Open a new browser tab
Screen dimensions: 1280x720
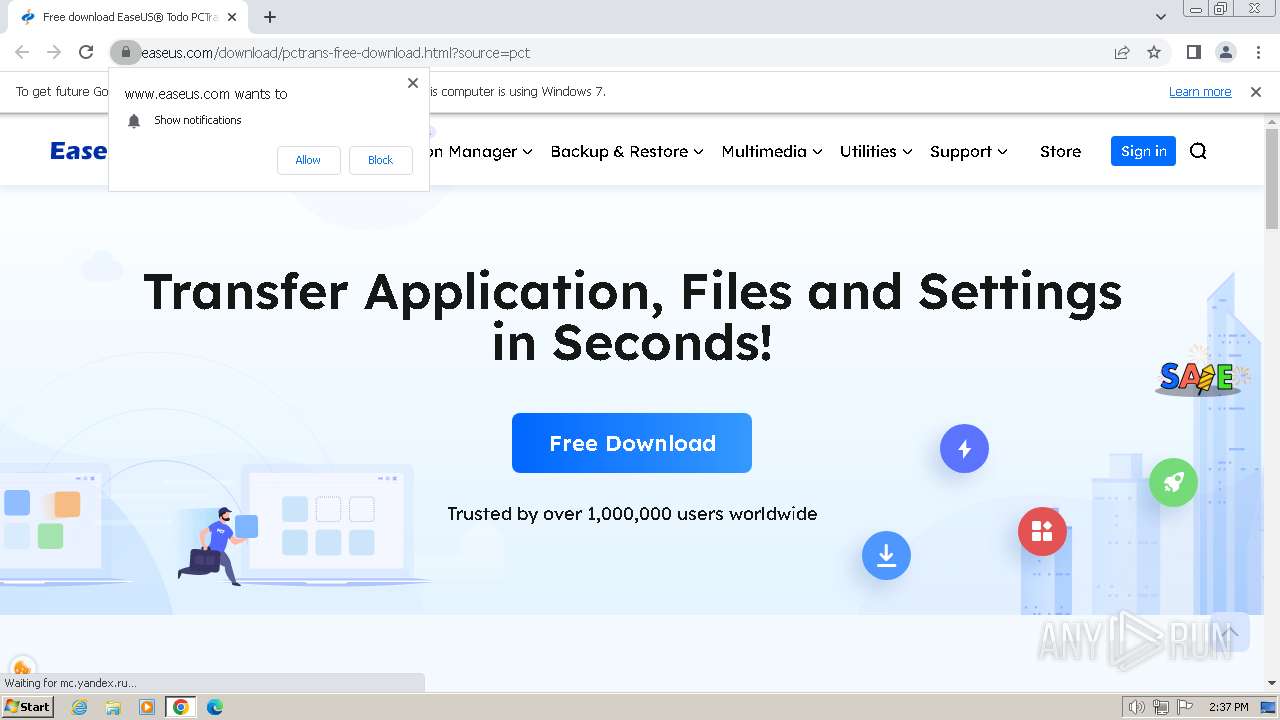[x=270, y=16]
